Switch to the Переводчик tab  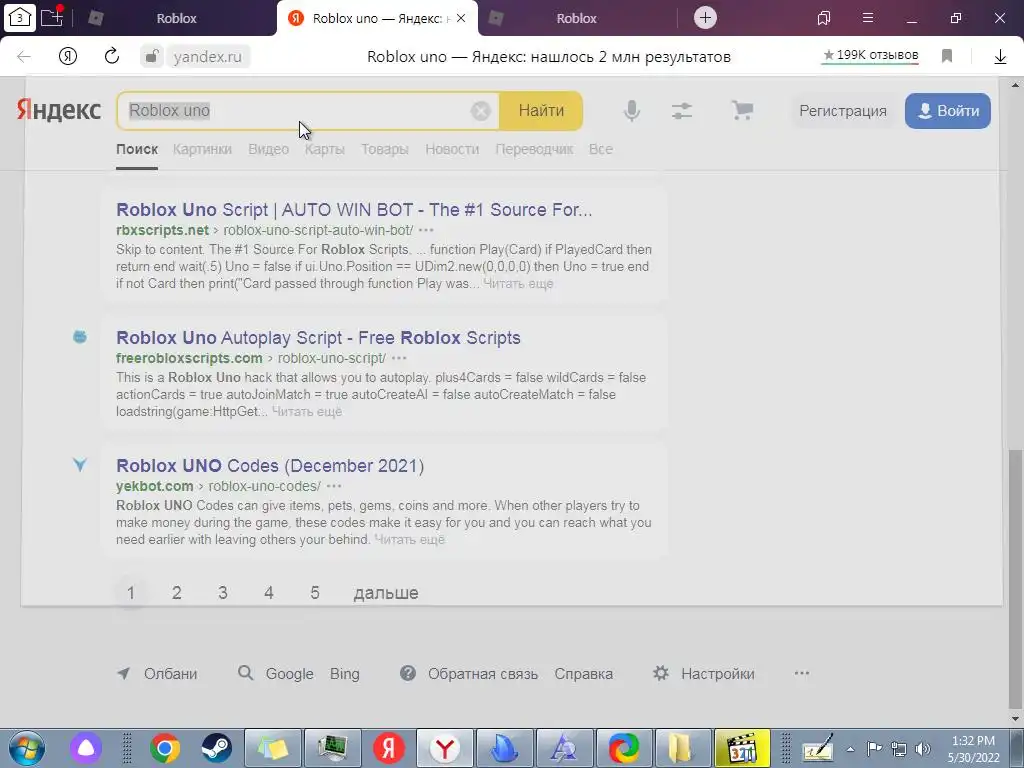[534, 150]
